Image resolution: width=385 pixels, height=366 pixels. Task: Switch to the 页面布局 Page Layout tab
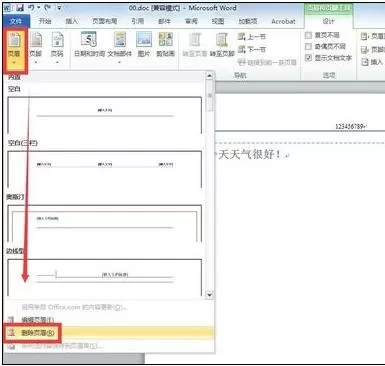coord(105,21)
